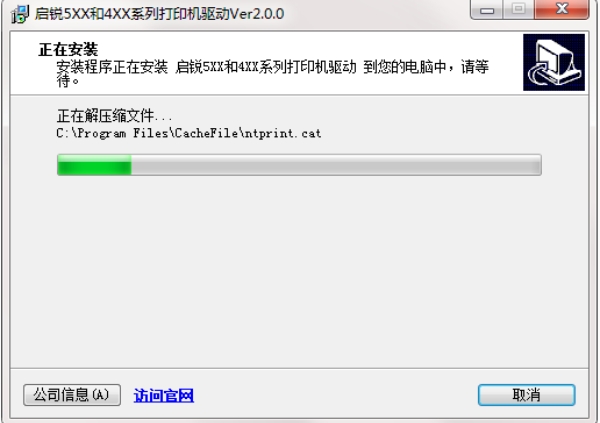Screen dimensions: 600x423
Task: Click the greyed-out maximize button
Action: (518, 10)
